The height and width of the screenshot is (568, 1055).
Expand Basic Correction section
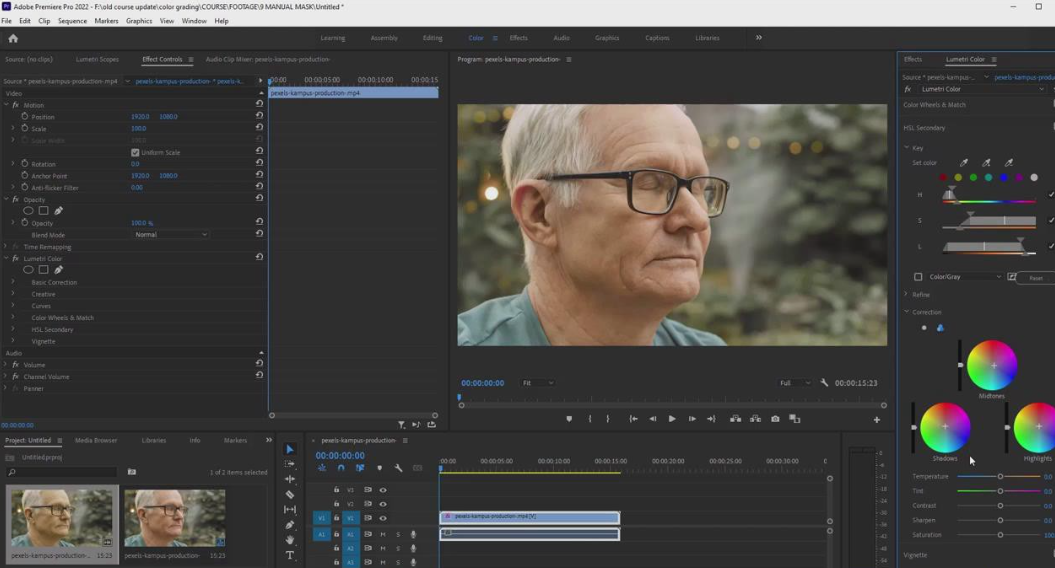point(13,282)
